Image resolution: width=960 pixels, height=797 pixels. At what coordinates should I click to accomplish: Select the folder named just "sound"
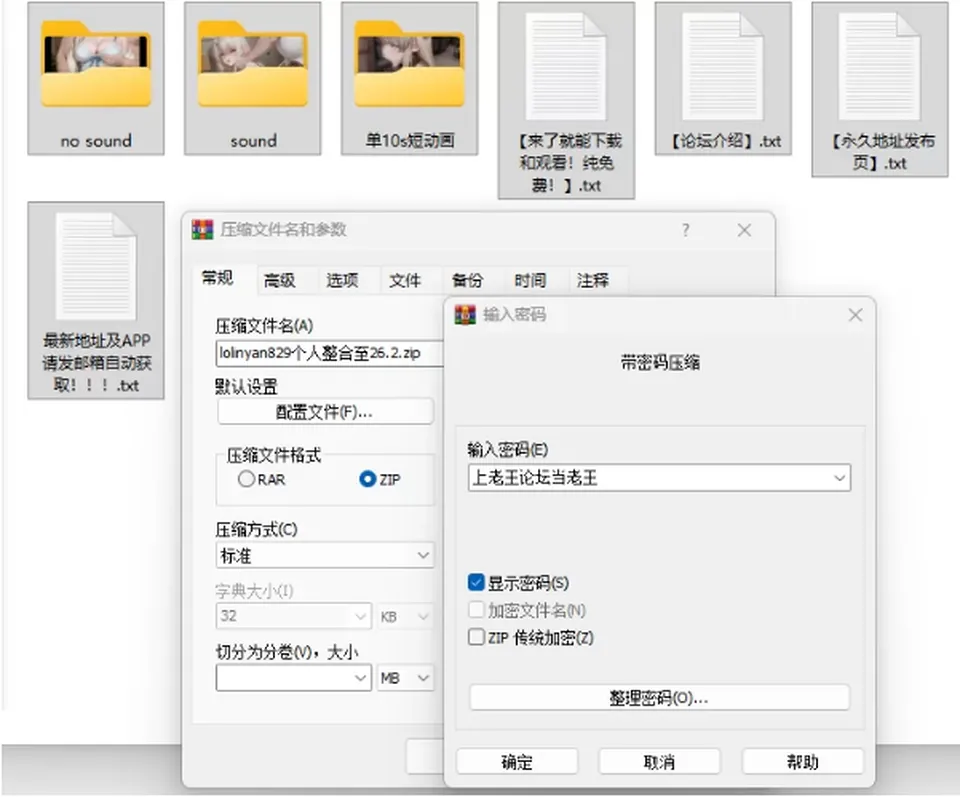253,78
